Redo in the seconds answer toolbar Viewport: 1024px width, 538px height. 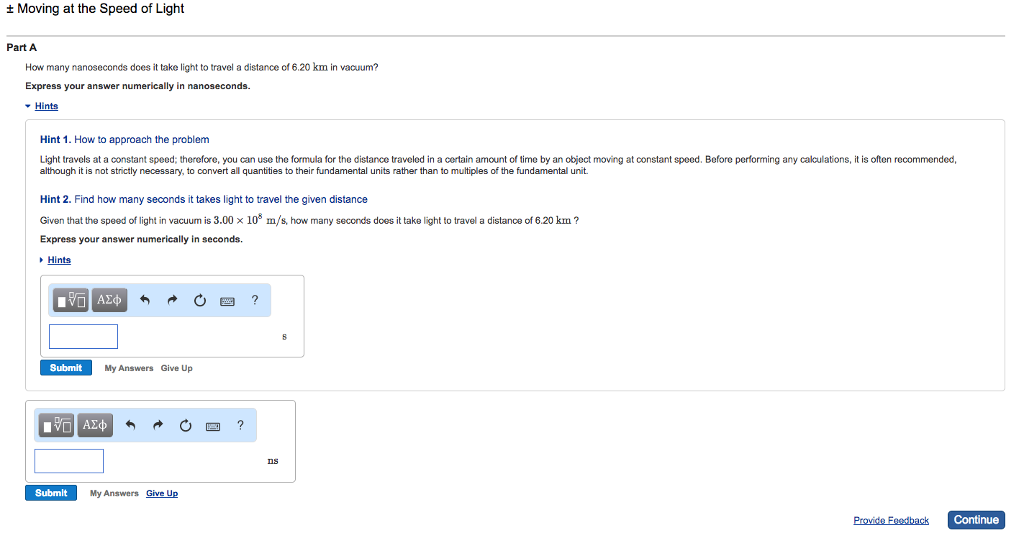coord(172,299)
